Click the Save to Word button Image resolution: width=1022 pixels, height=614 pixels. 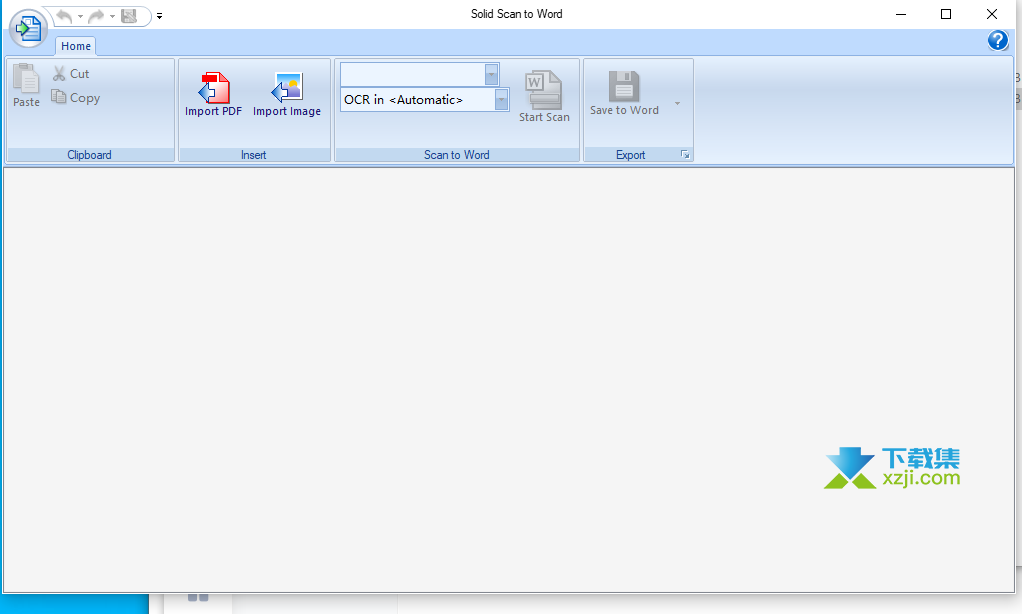click(624, 93)
